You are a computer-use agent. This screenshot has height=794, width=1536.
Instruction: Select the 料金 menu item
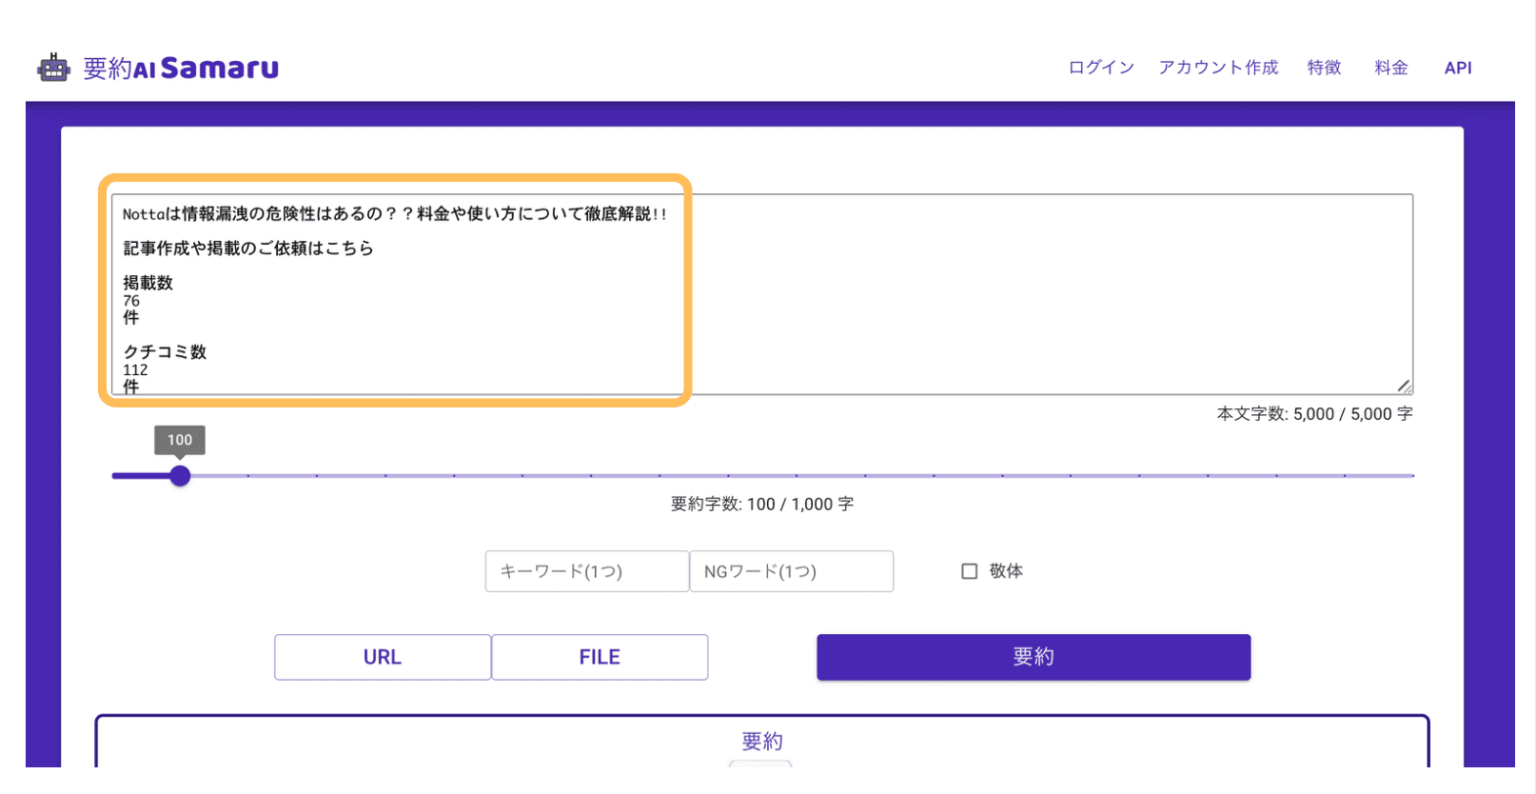(x=1391, y=67)
